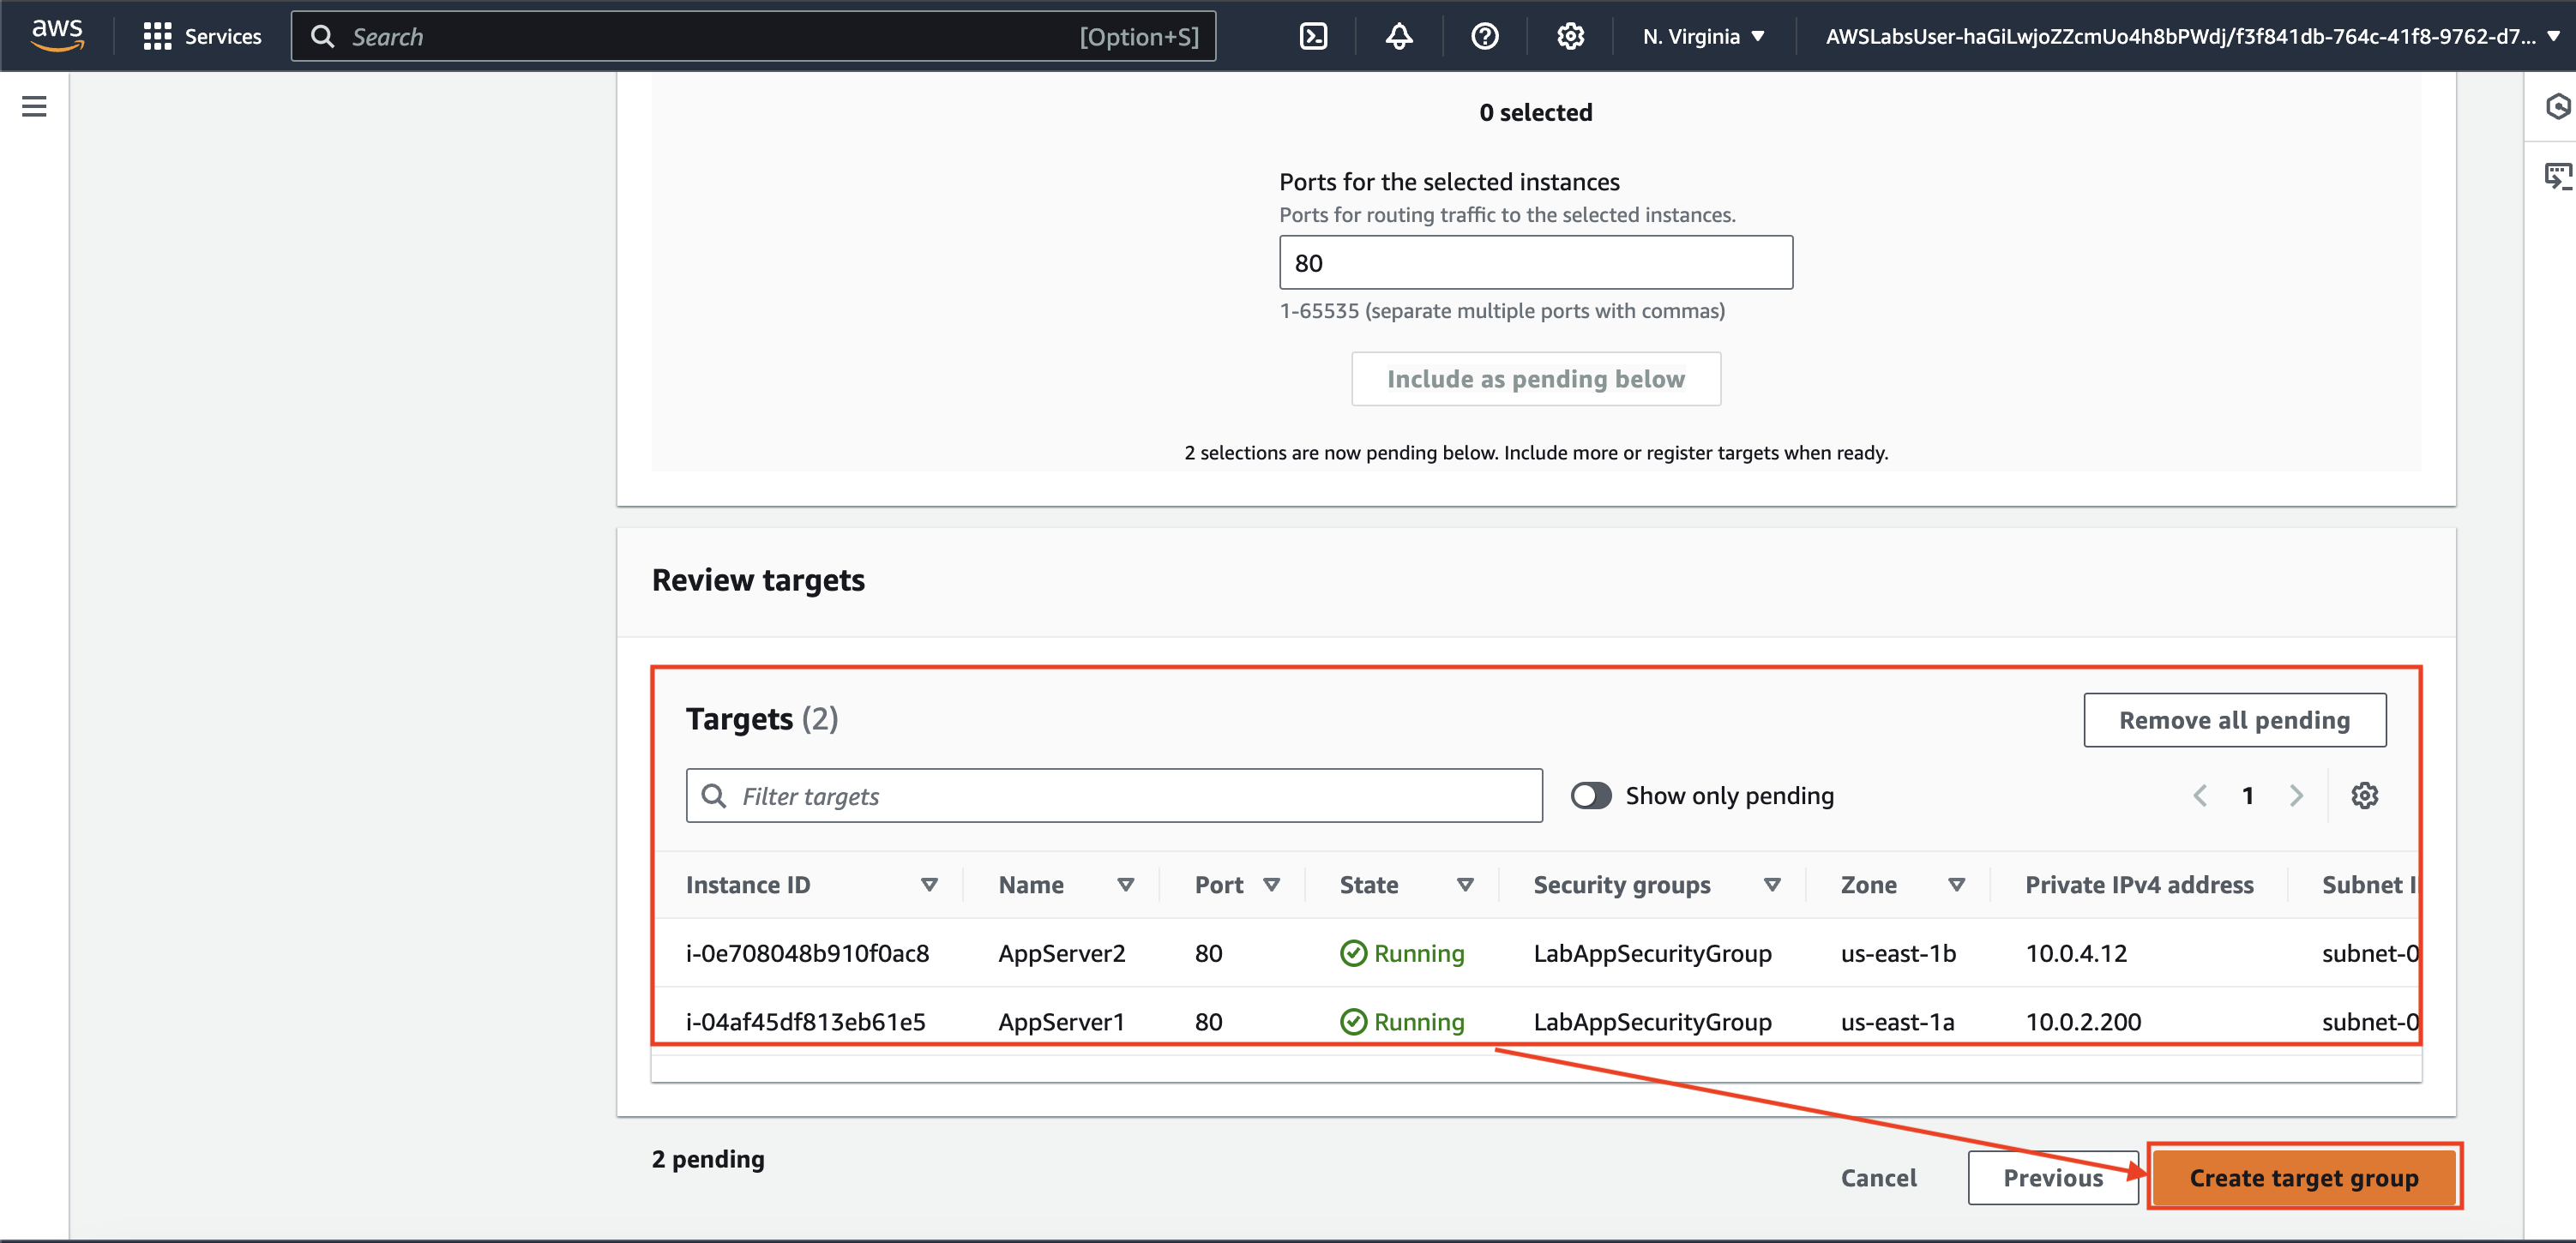Click the Filter targets search field

(x=1114, y=796)
